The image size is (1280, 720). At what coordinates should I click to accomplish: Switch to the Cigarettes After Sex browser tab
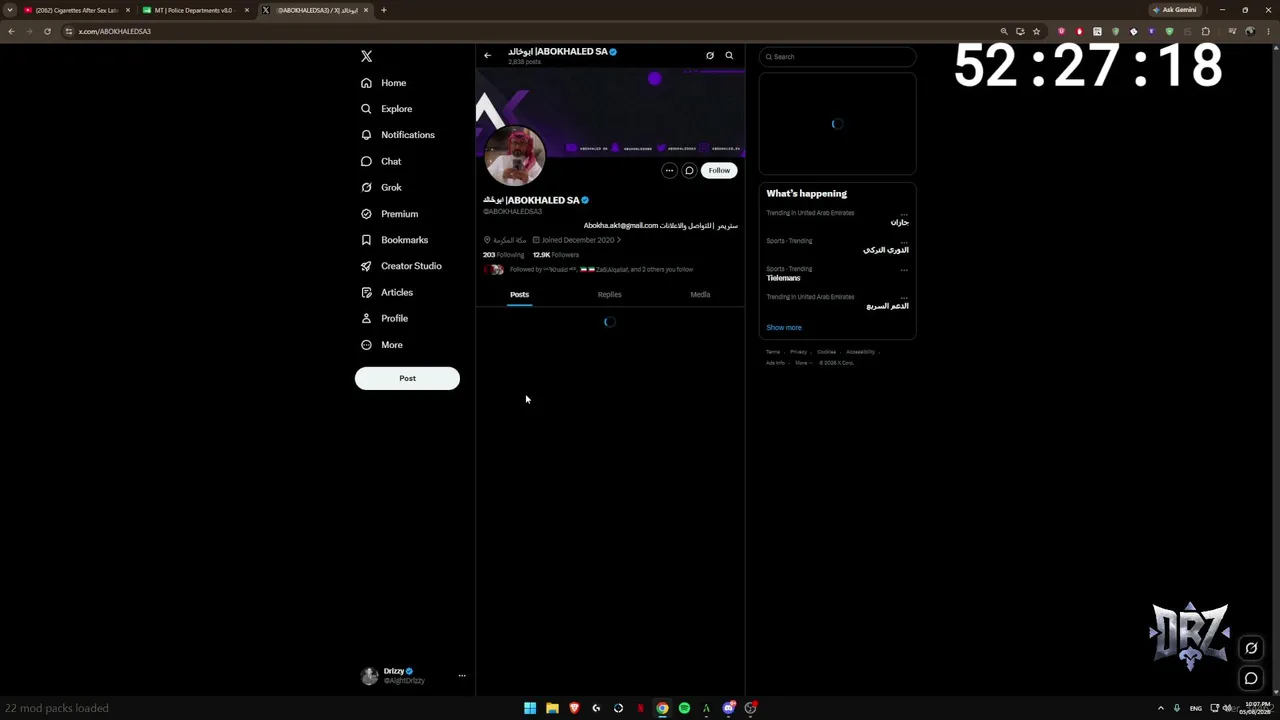click(x=76, y=10)
